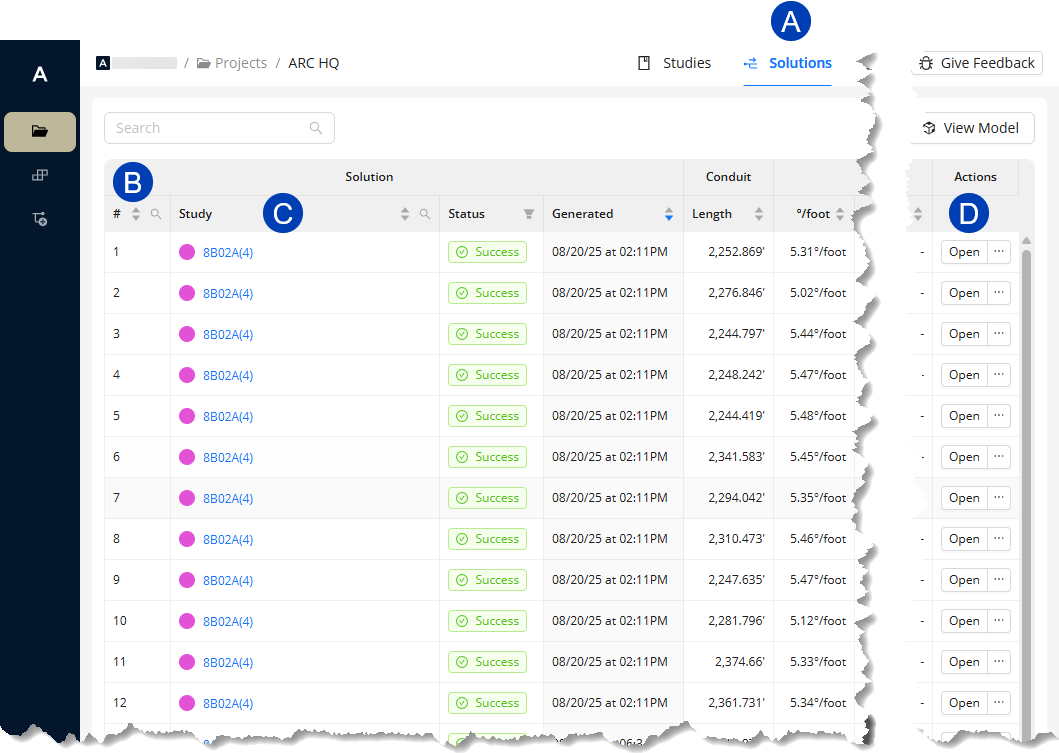Screen dimensions: 1059x753
Task: Open more actions for solution row 6
Action: [999, 457]
